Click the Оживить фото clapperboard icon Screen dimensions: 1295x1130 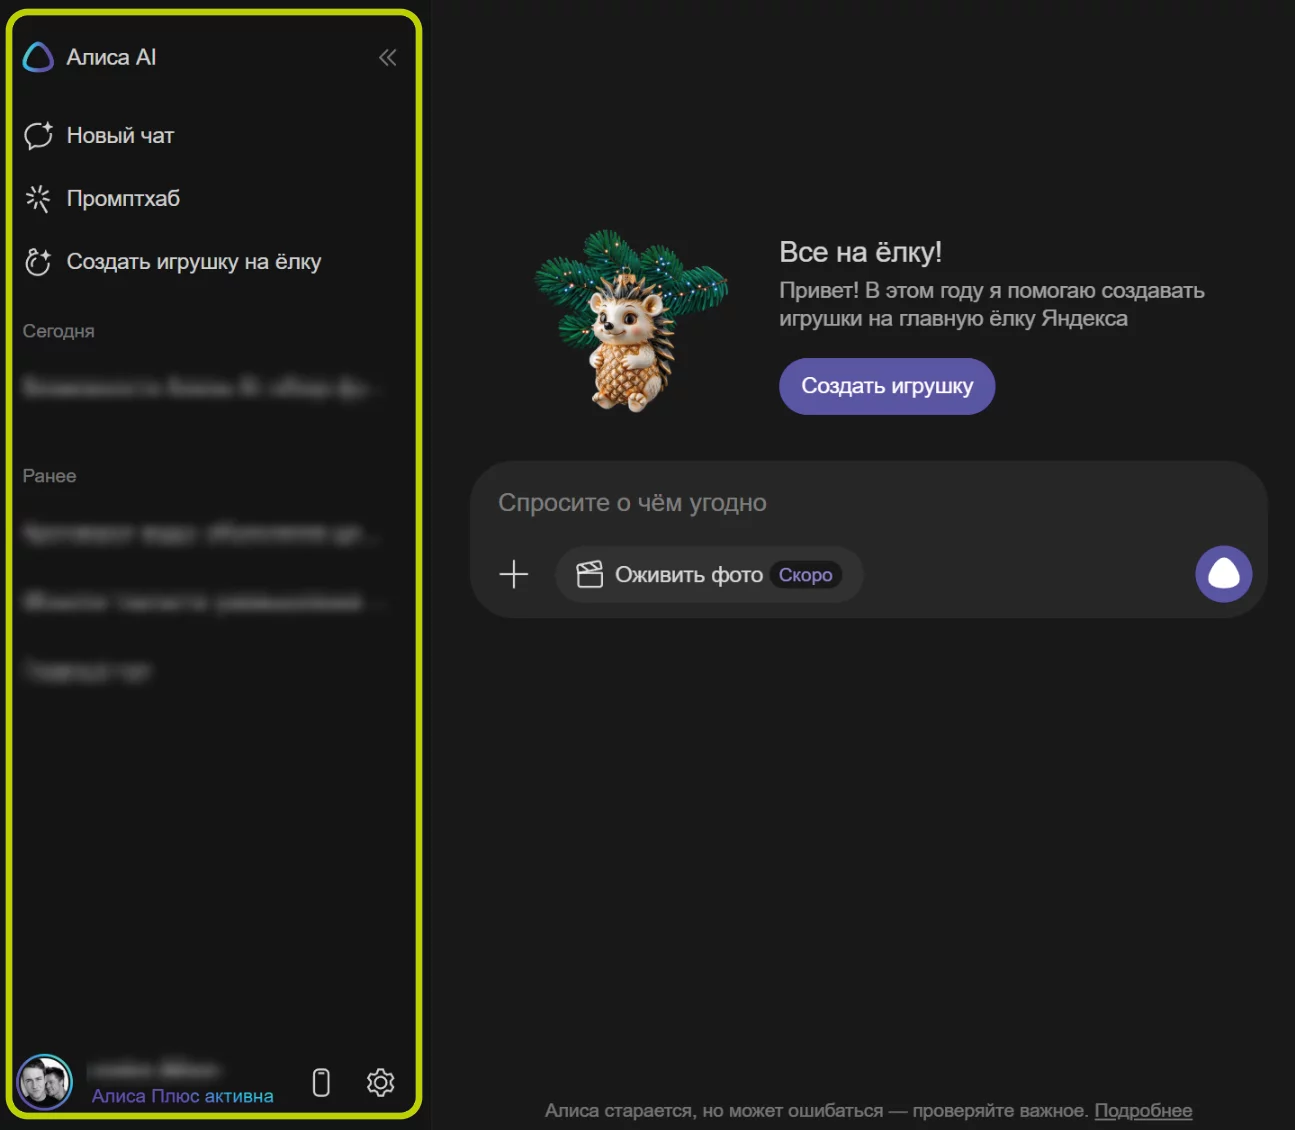590,575
